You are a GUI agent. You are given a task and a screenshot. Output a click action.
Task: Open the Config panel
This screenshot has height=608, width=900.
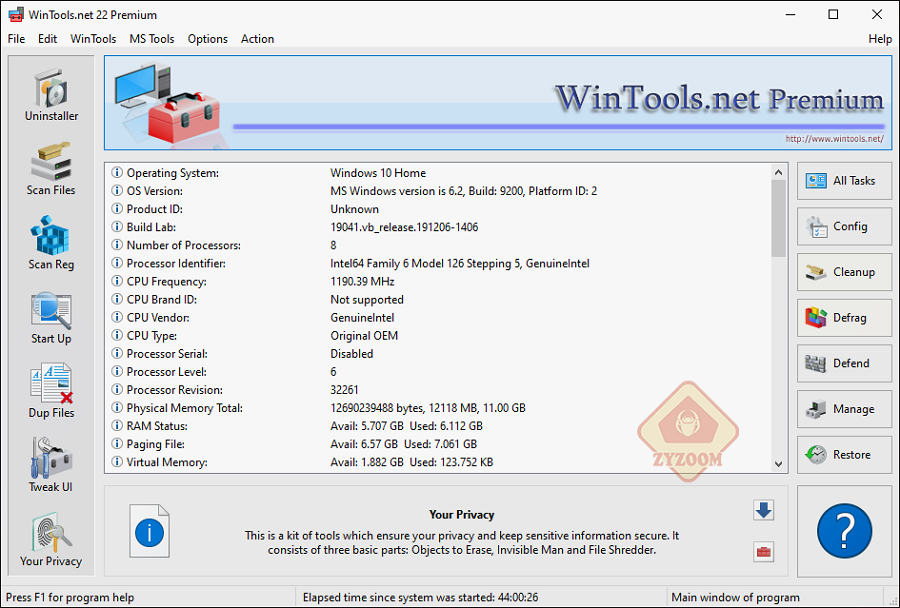point(844,227)
